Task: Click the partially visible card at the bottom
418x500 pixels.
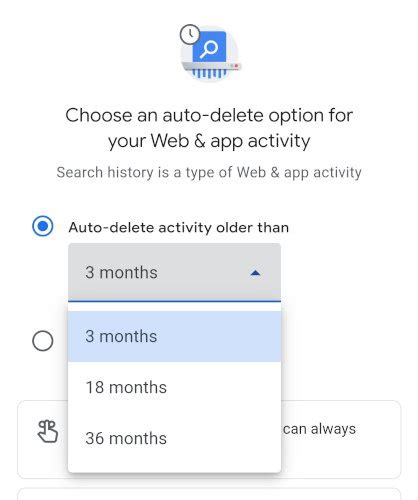Action: pos(209,494)
